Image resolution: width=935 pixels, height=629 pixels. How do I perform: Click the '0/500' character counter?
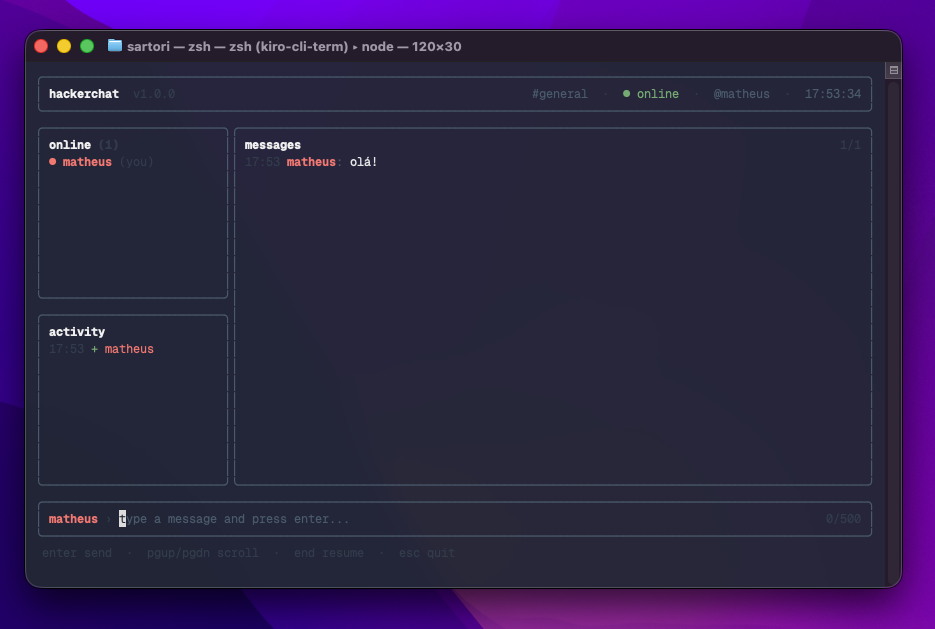click(x=843, y=519)
